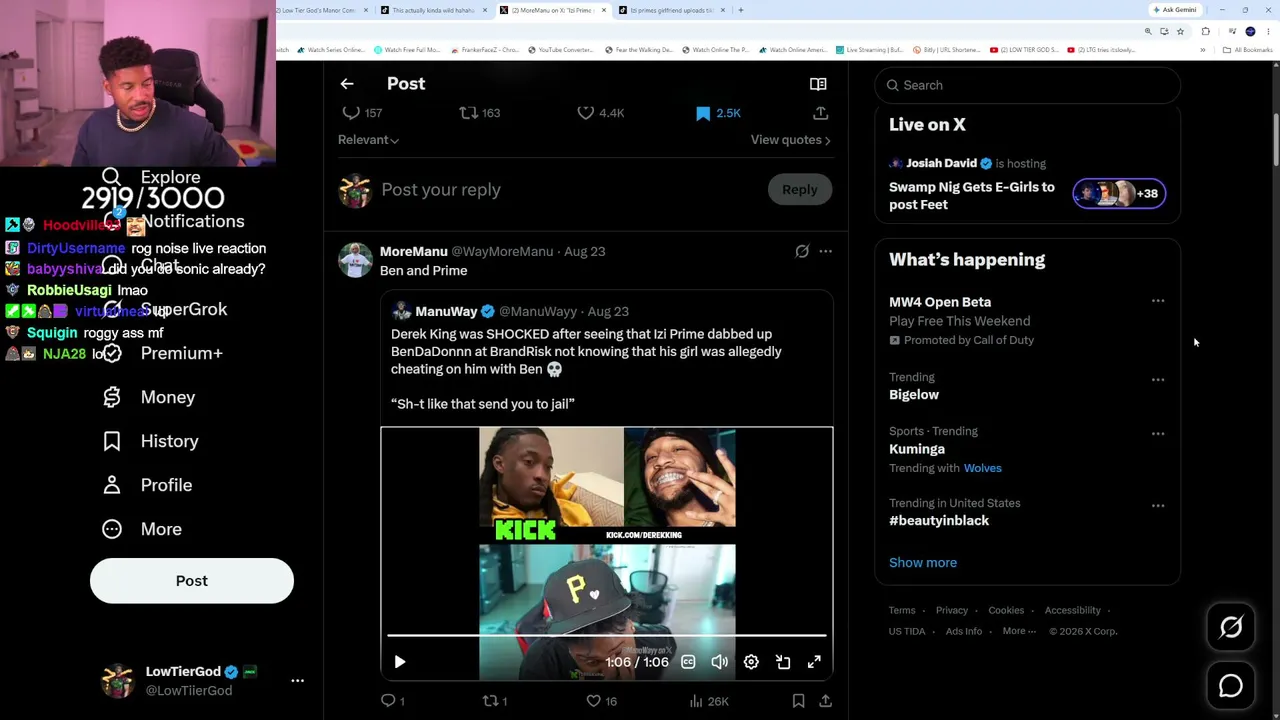Click Show more under What's happening

click(923, 563)
